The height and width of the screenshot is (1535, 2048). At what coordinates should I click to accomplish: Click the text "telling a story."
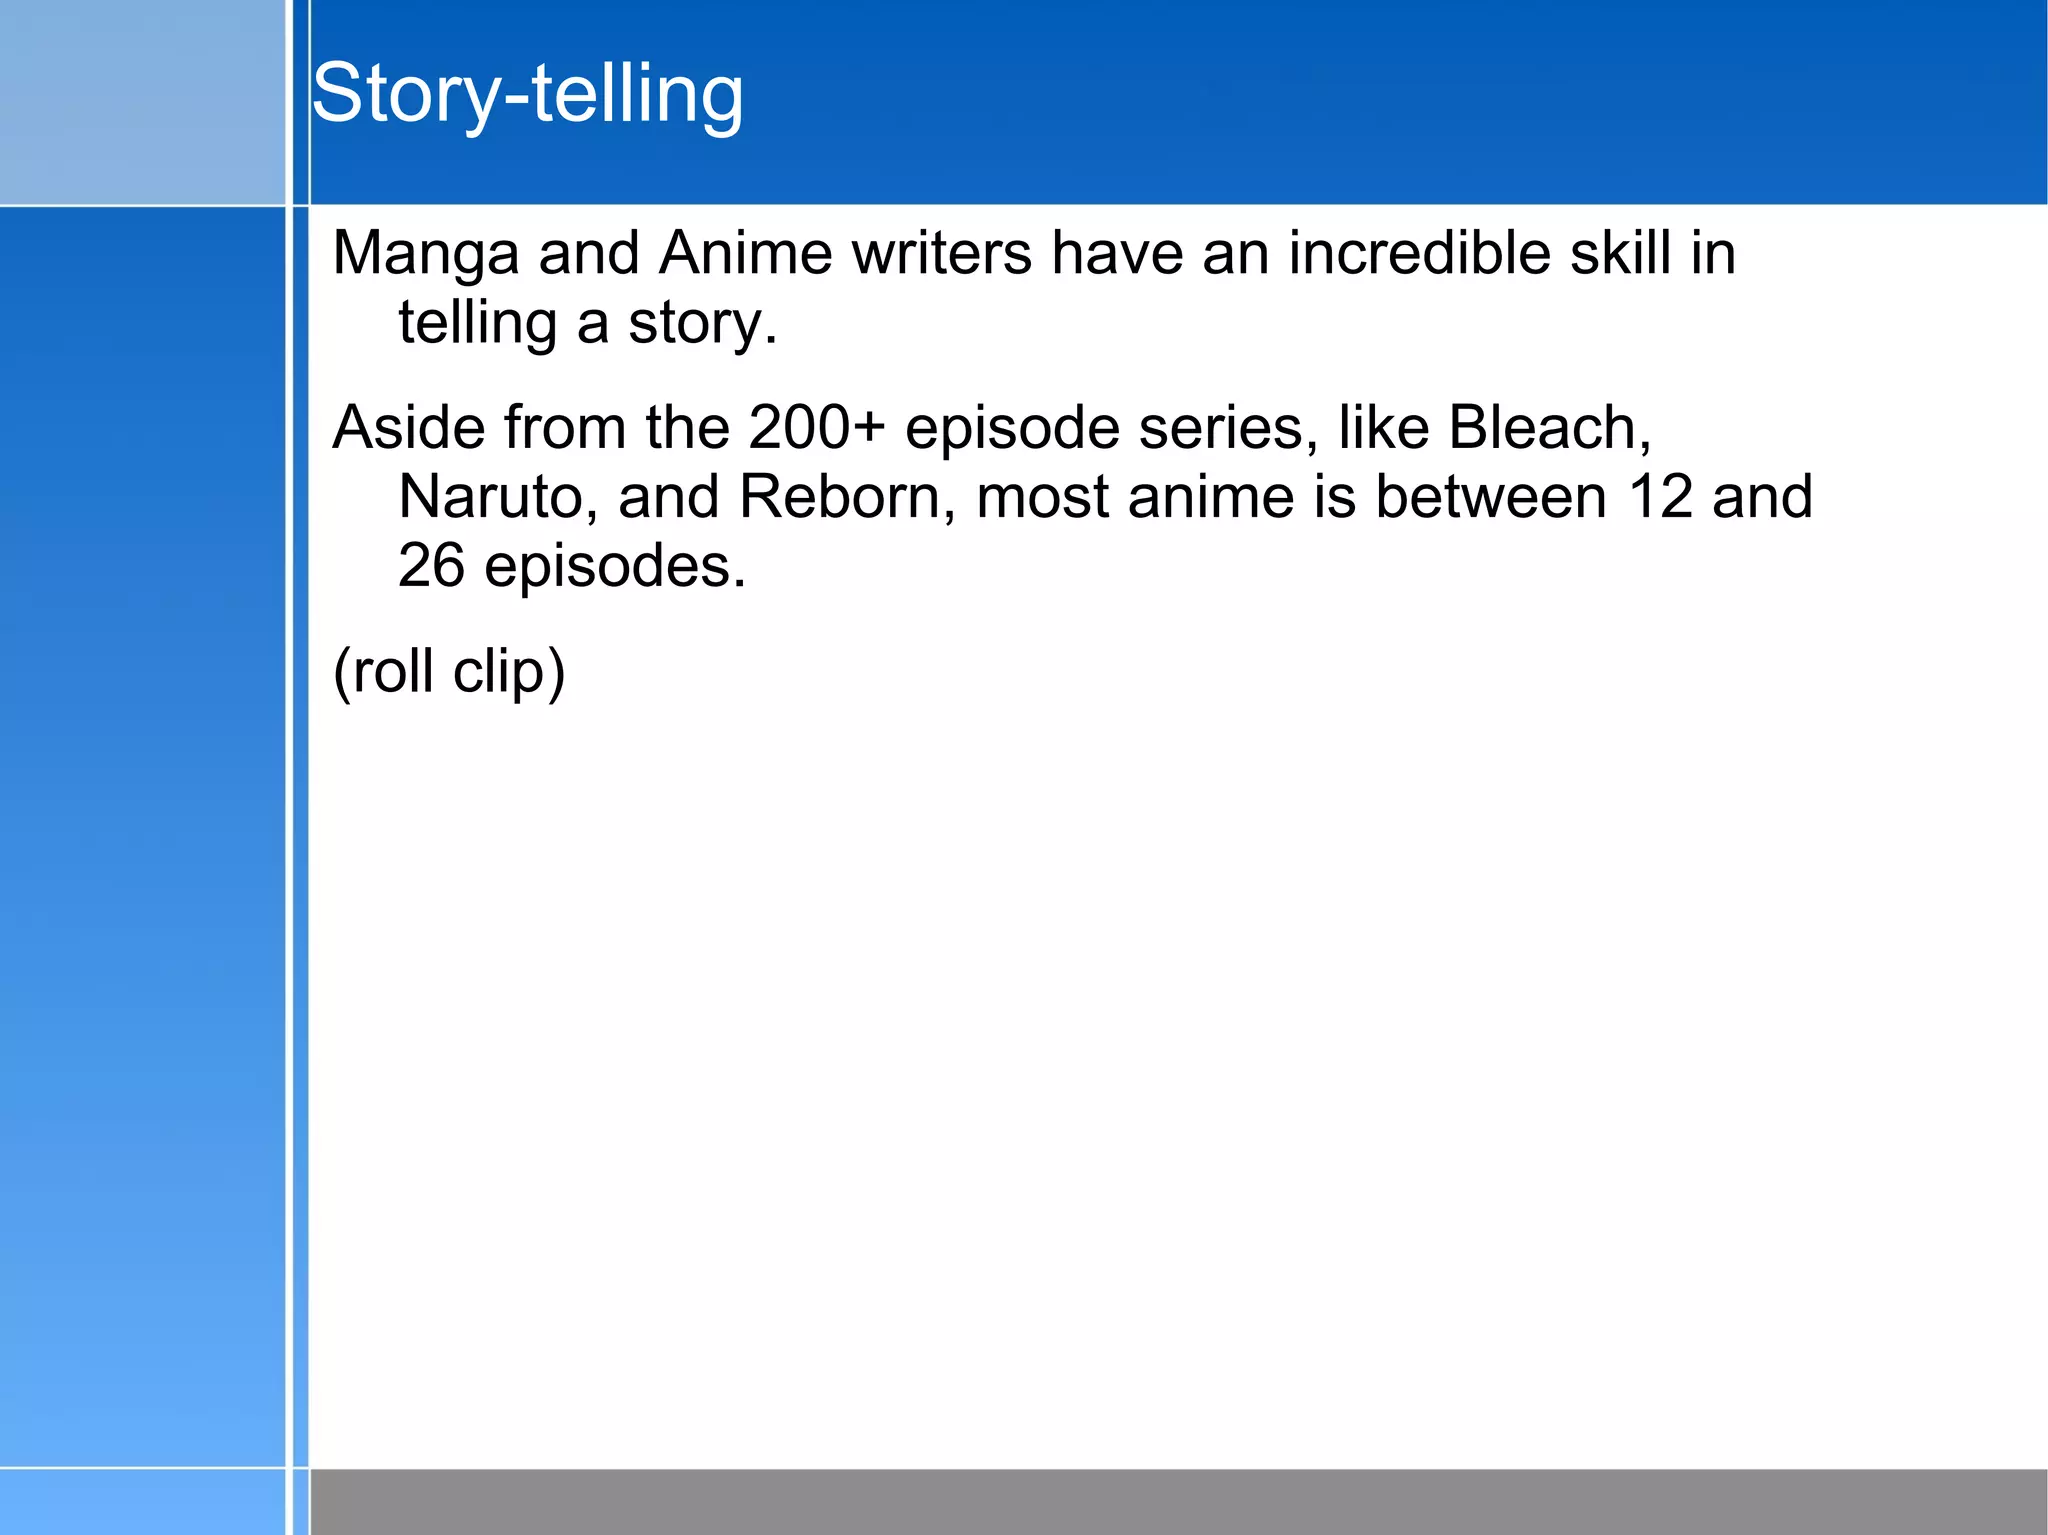[587, 323]
